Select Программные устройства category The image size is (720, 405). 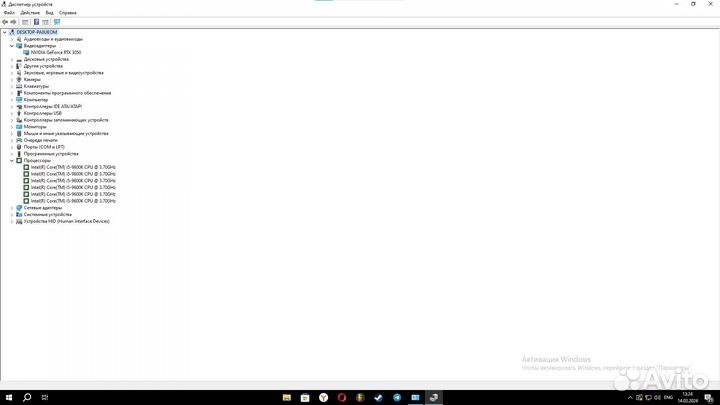[x=51, y=154]
